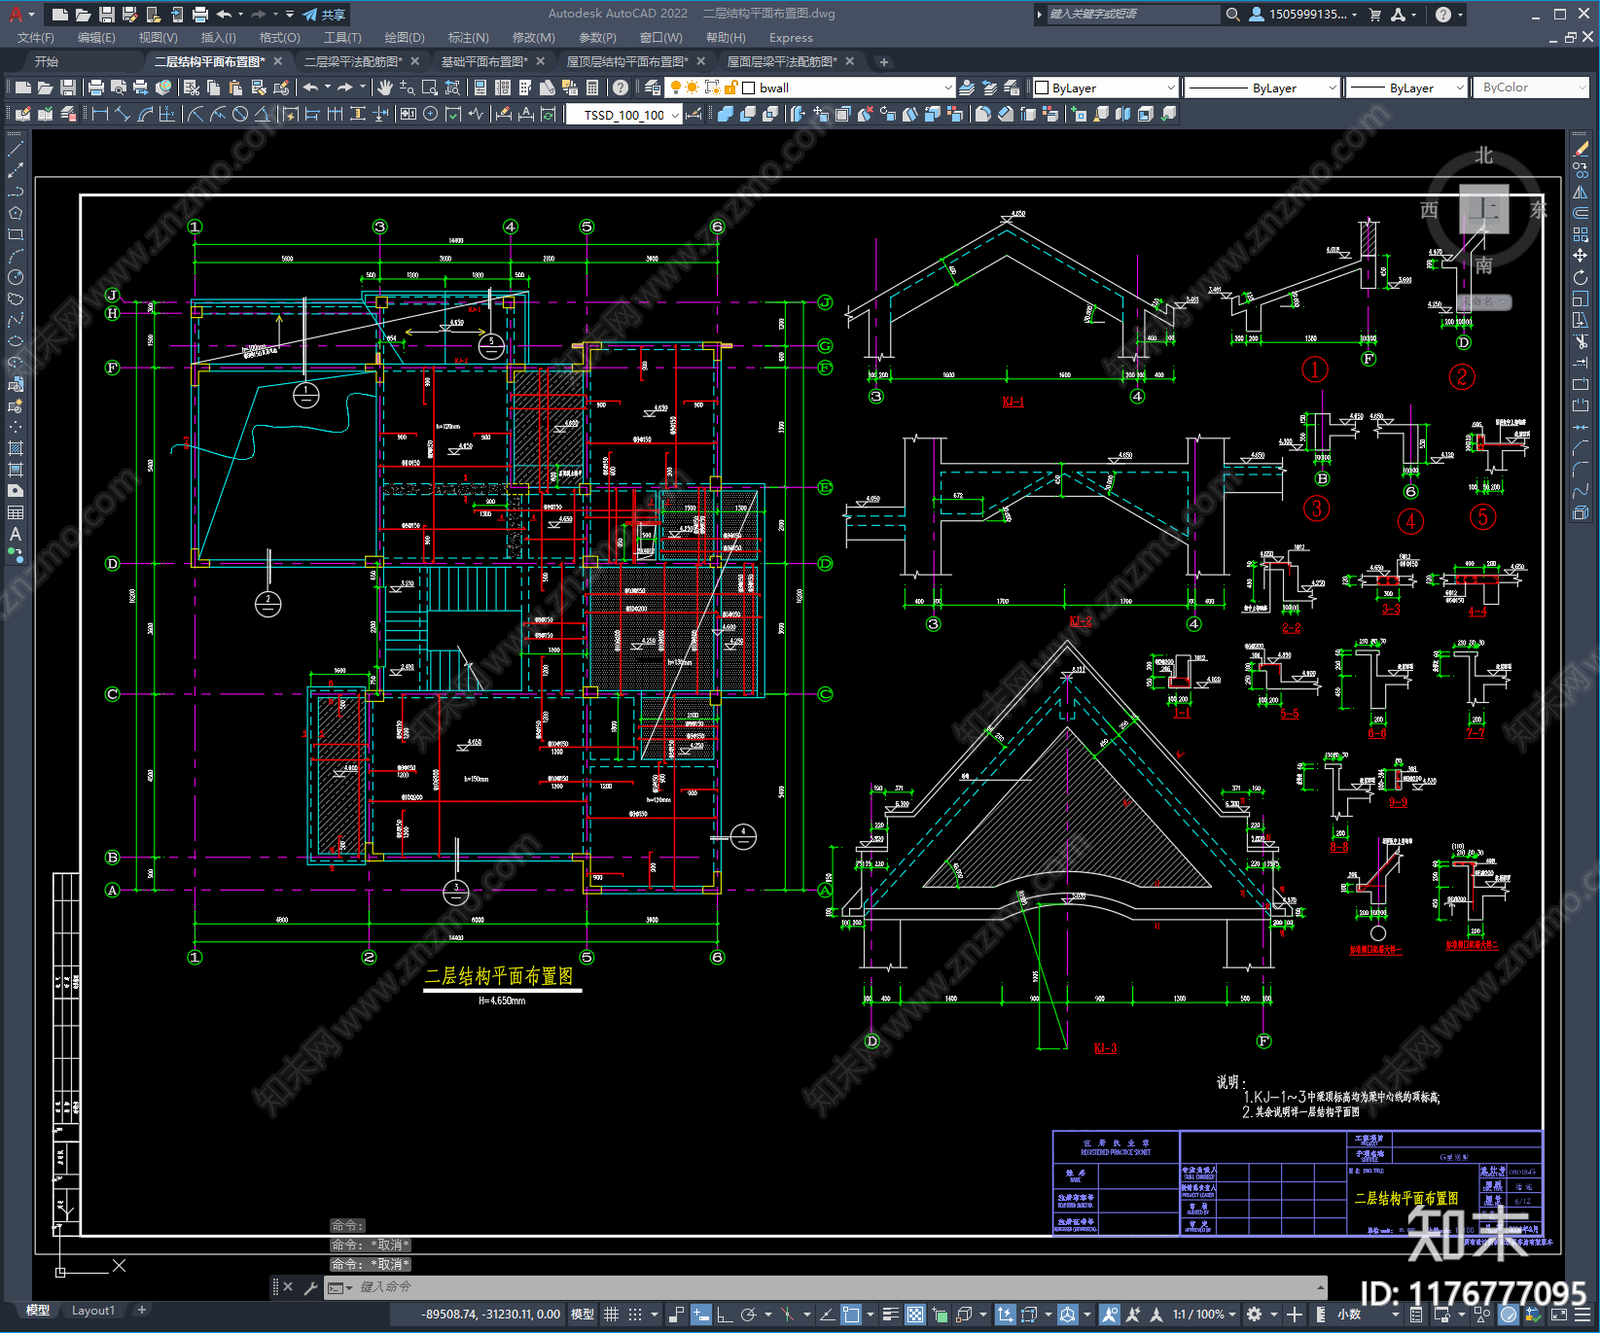Switch to the Layout1 tab
The image size is (1600, 1333).
point(93,1310)
